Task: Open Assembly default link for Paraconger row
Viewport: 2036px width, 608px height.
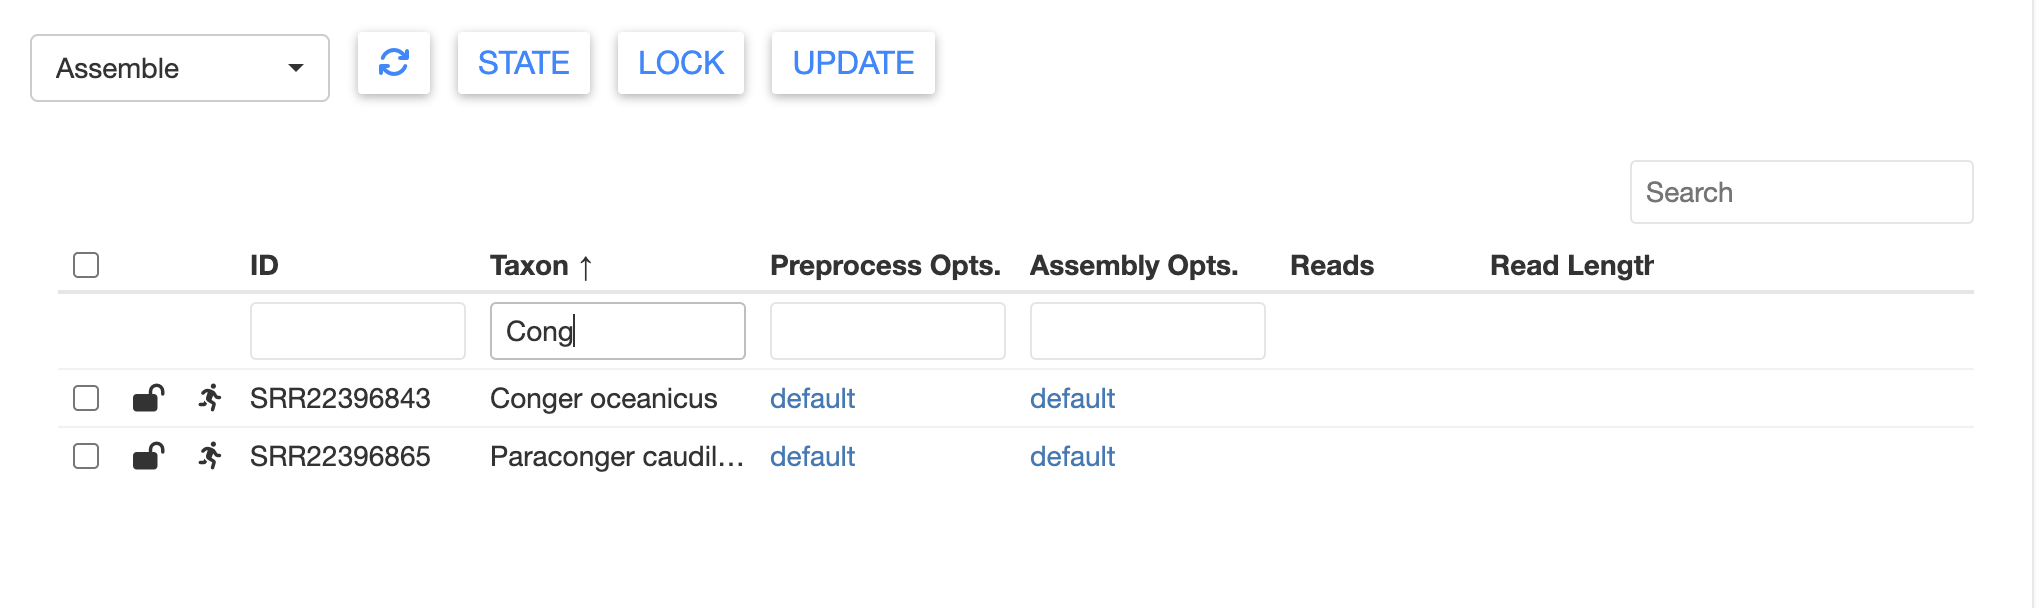Action: 1072,456
